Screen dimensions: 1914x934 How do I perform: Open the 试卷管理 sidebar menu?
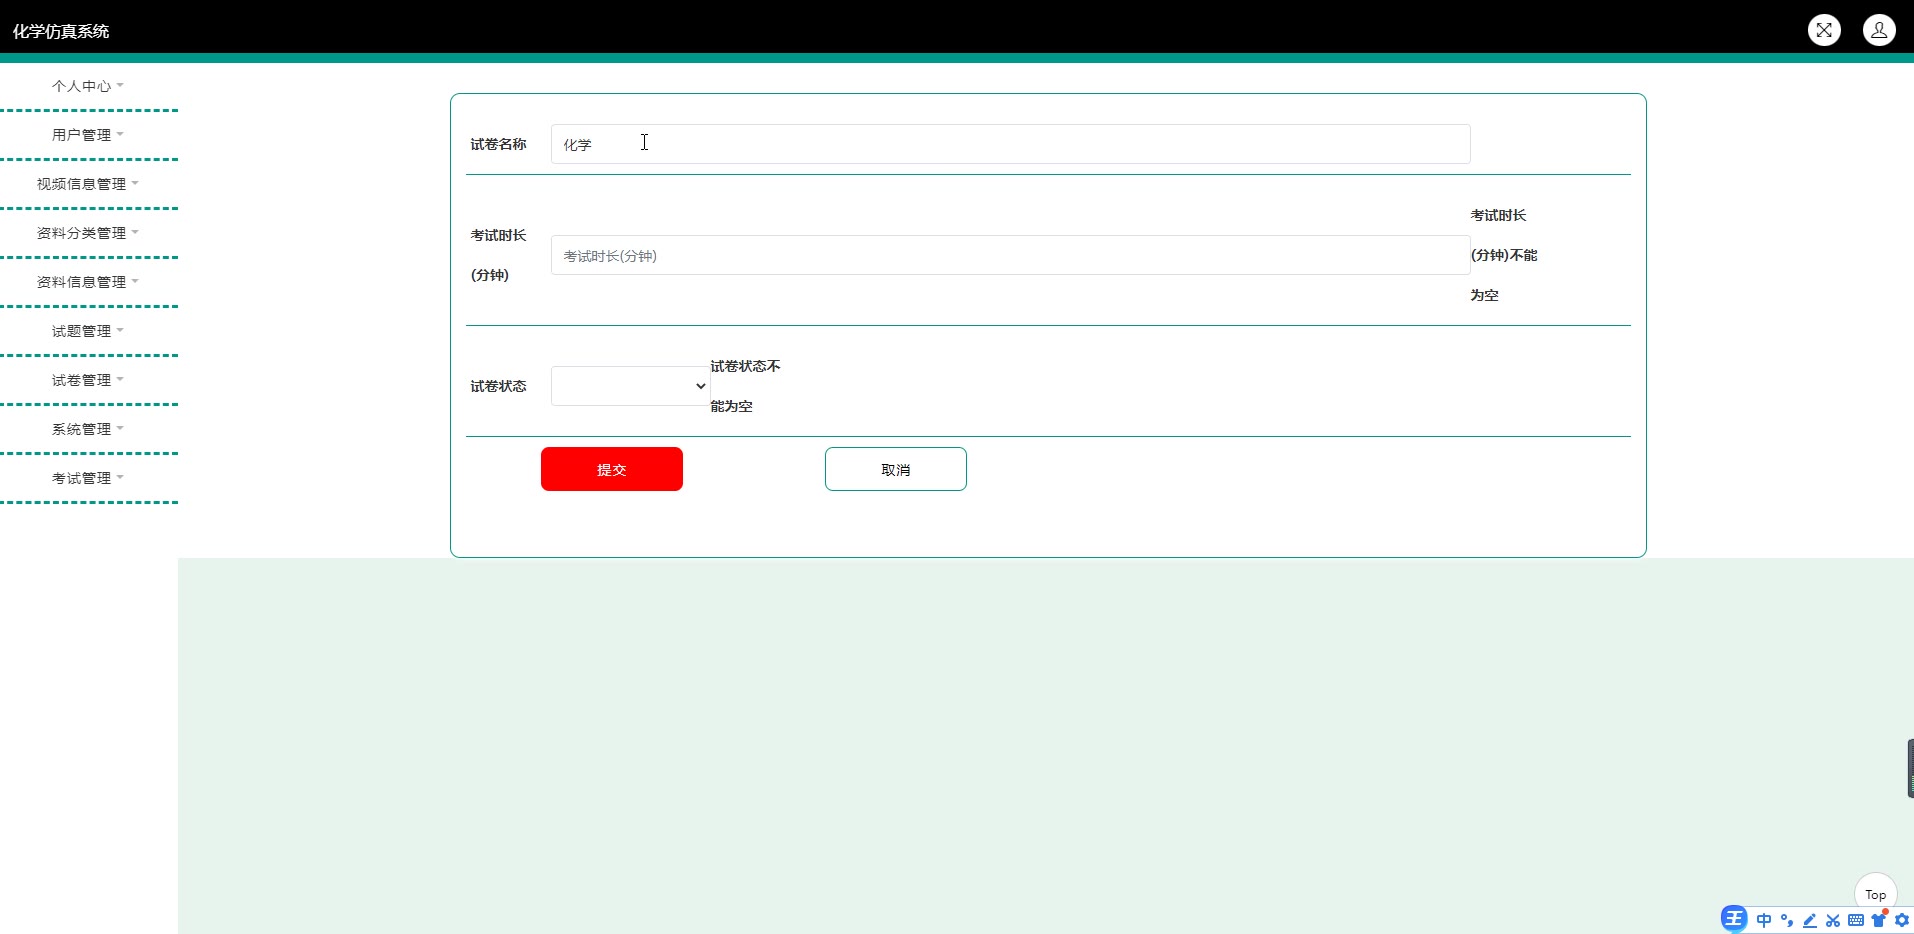[x=88, y=380]
